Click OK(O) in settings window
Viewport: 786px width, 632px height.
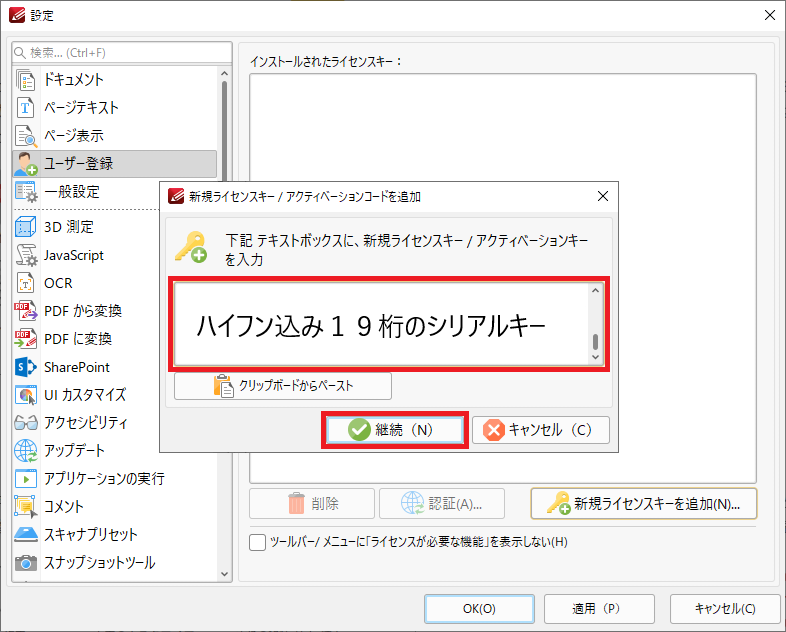479,609
